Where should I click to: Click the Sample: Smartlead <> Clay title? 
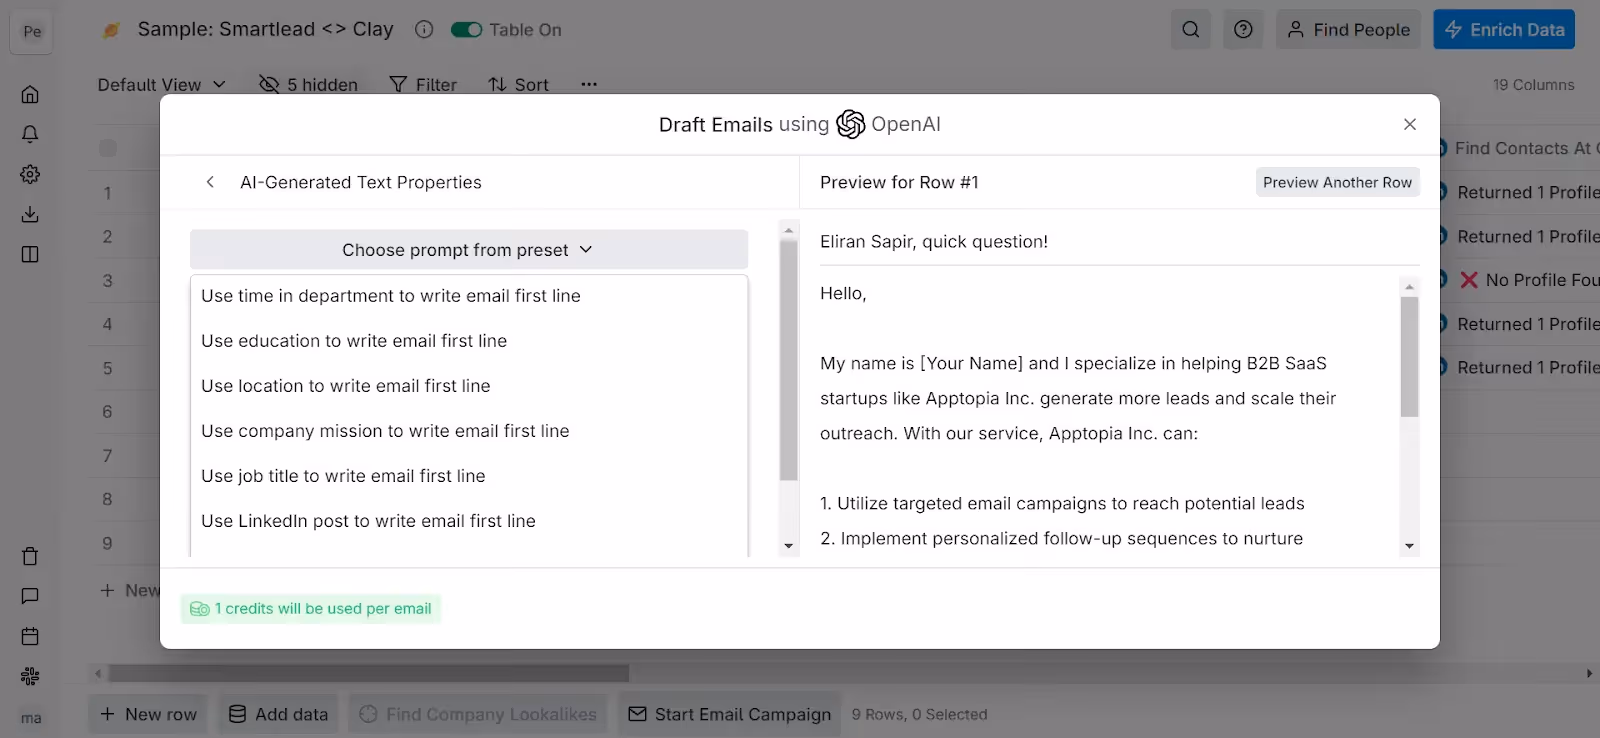265,29
